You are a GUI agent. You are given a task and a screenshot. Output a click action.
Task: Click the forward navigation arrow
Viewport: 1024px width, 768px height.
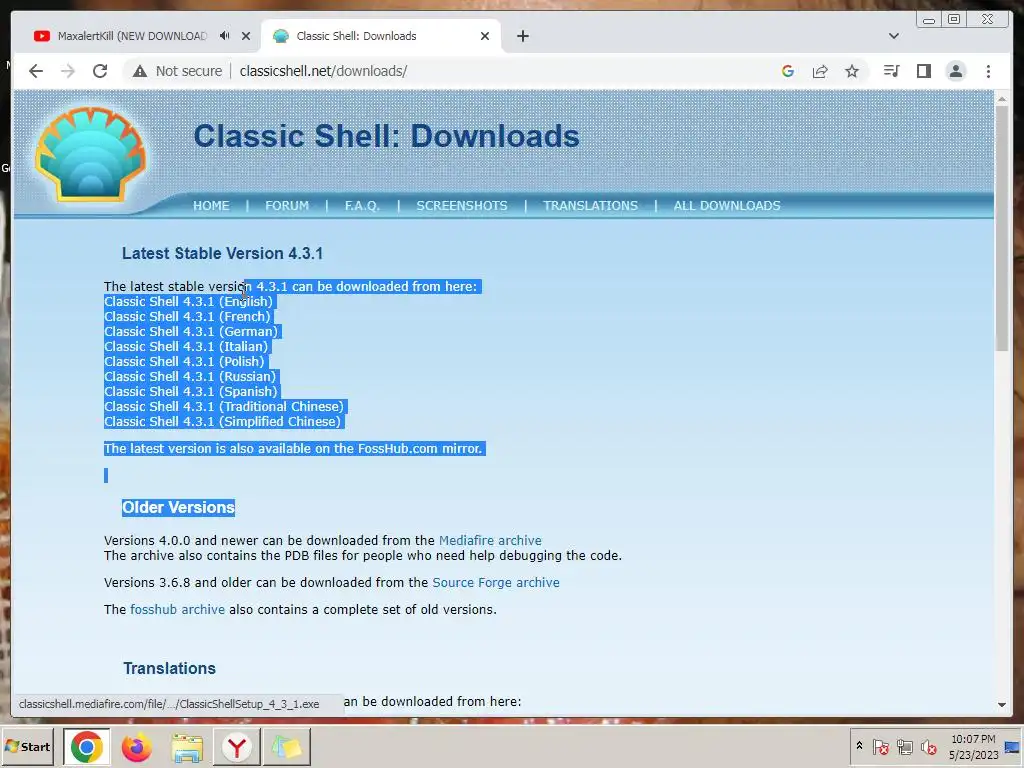coord(68,71)
